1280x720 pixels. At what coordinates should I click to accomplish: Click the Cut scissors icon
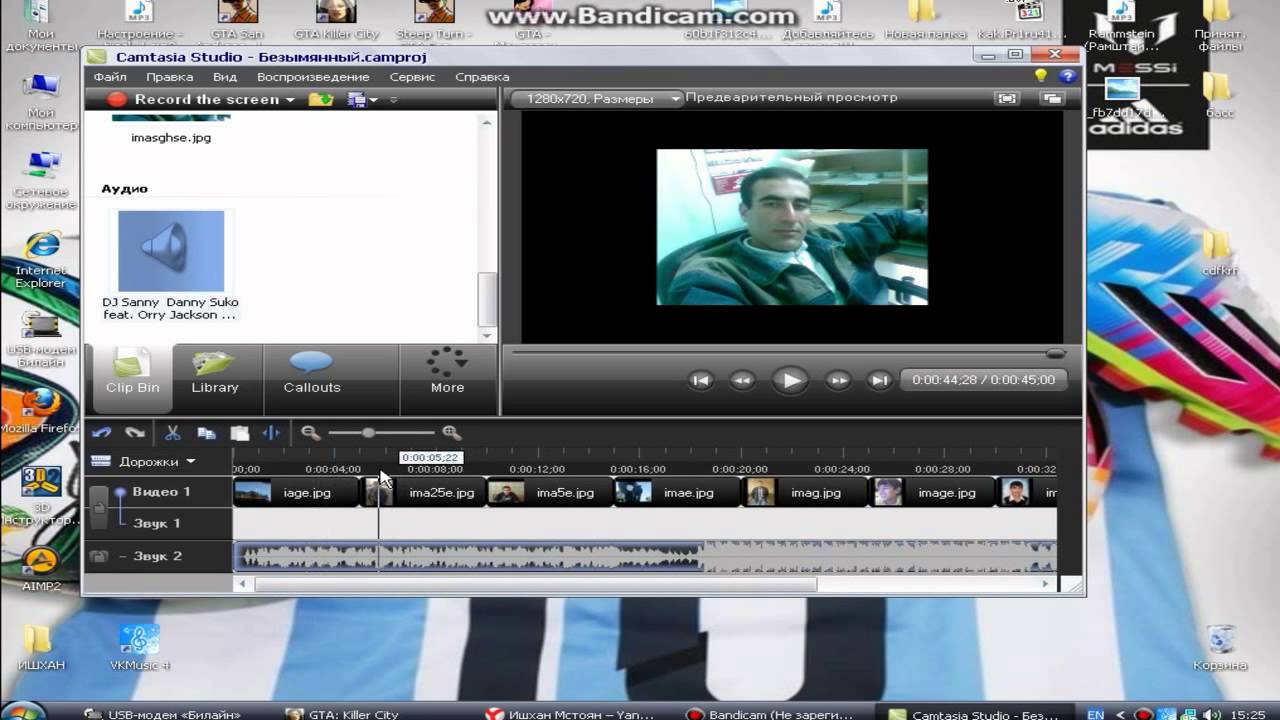(172, 433)
